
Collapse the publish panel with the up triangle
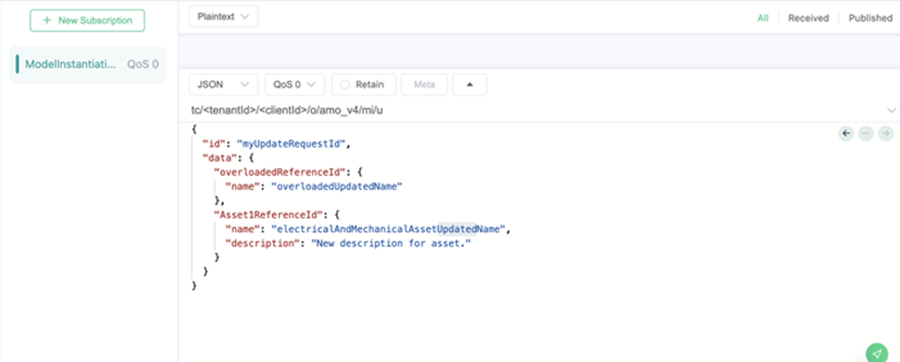click(x=470, y=85)
